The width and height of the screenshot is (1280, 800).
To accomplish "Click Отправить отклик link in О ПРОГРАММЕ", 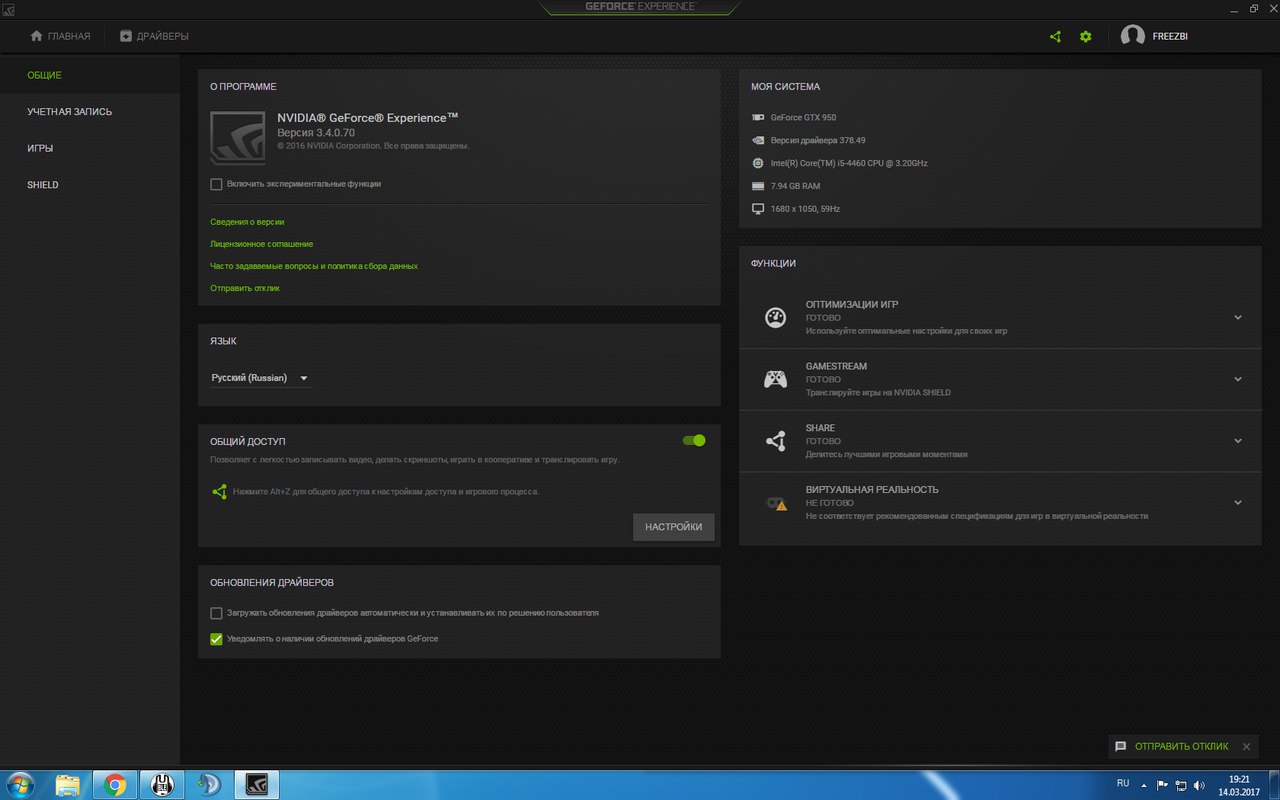I will pyautogui.click(x=245, y=288).
